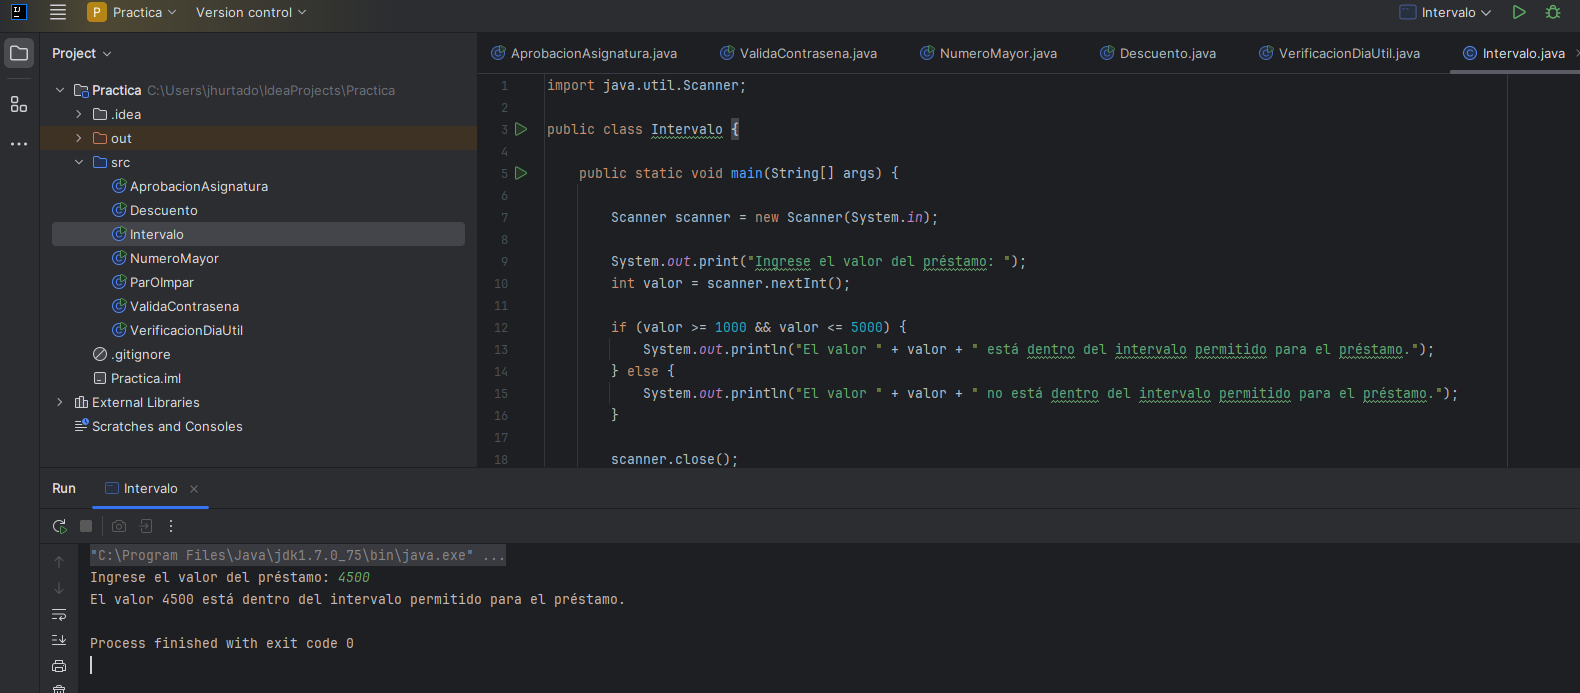
Task: Open ValidaContrasena class in project tree
Action: click(175, 306)
